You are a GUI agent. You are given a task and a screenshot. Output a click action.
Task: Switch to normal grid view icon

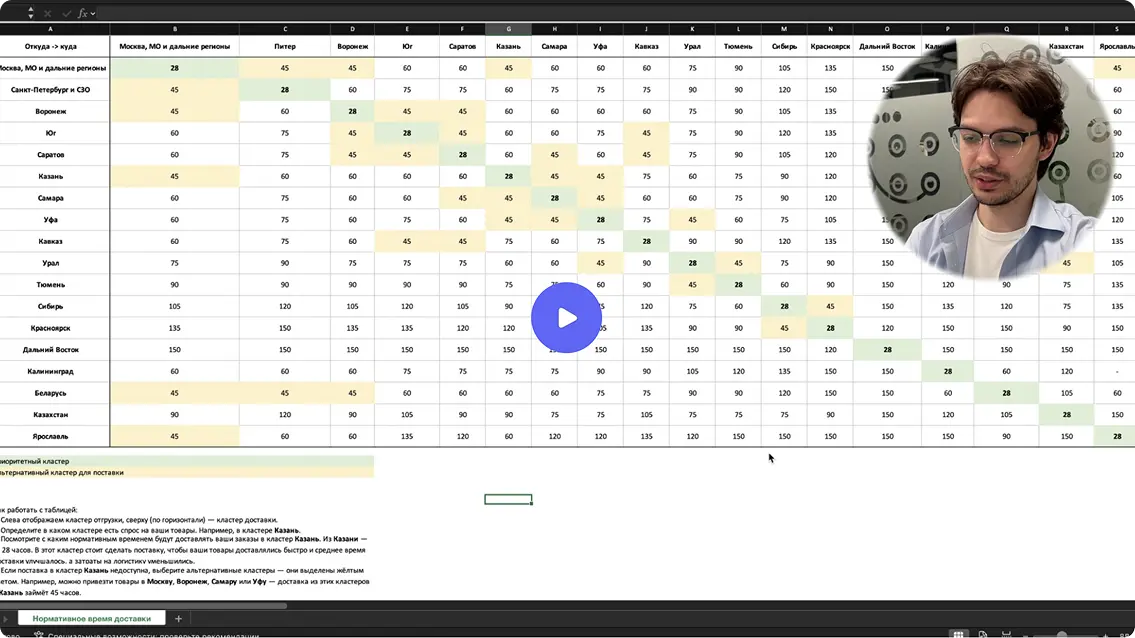pos(958,634)
